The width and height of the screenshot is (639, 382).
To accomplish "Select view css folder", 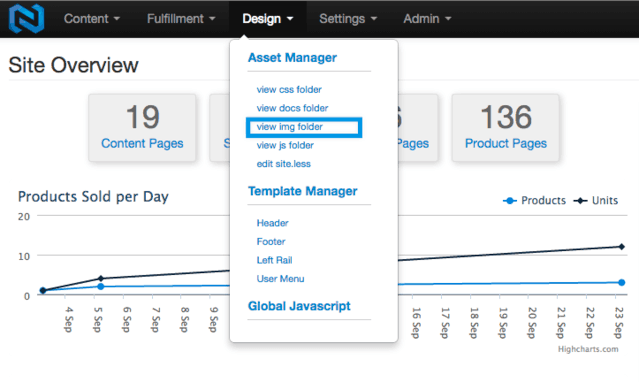I will tap(289, 89).
